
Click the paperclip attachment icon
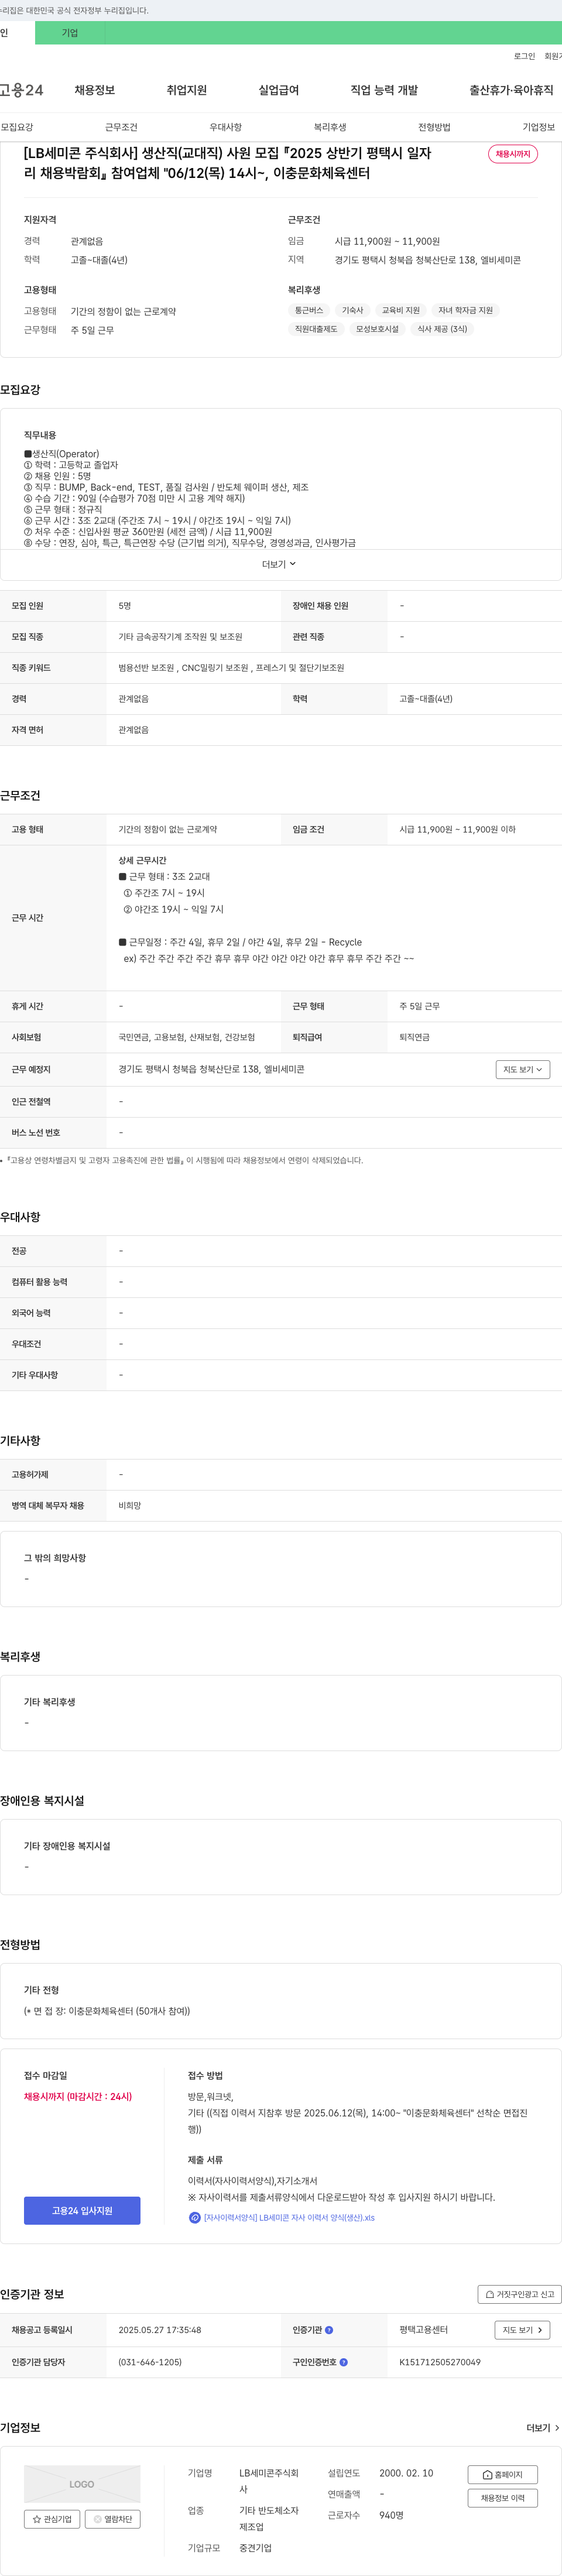tap(194, 2217)
